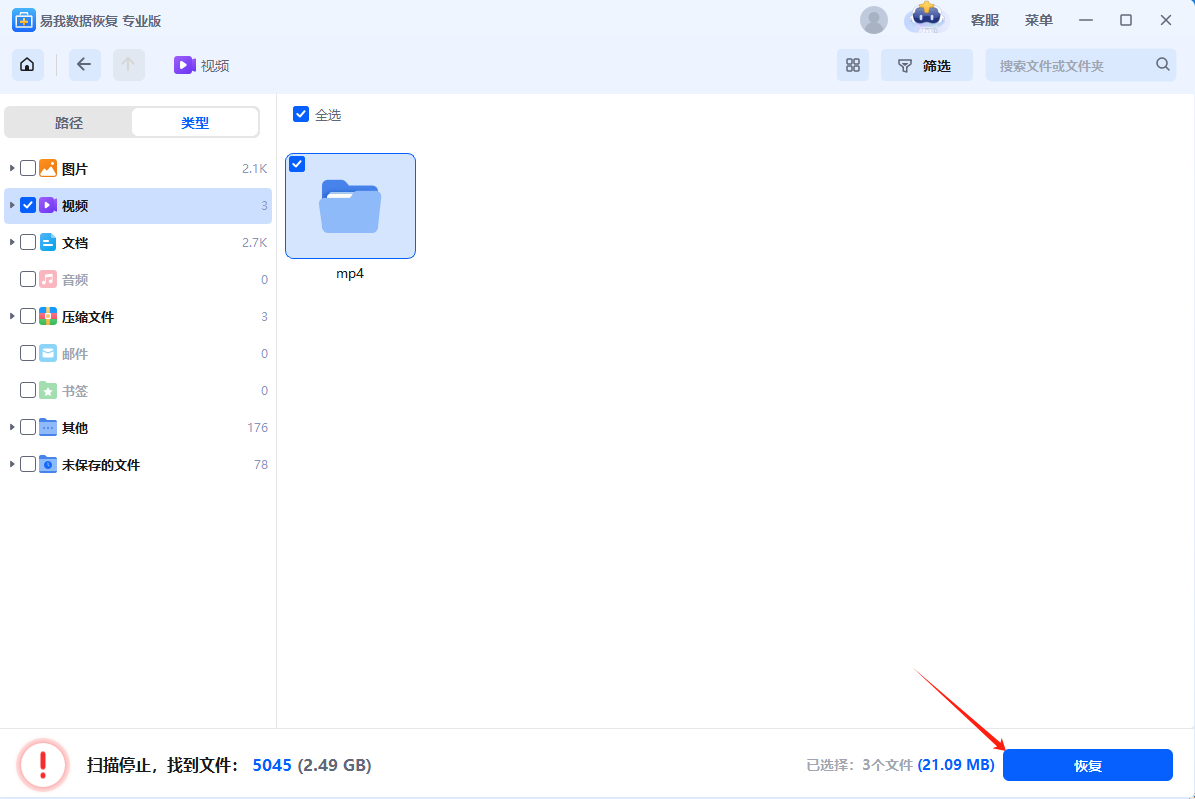1195x799 pixels.
Task: Expand the 压缩文件 tree node
Action: (x=11, y=316)
